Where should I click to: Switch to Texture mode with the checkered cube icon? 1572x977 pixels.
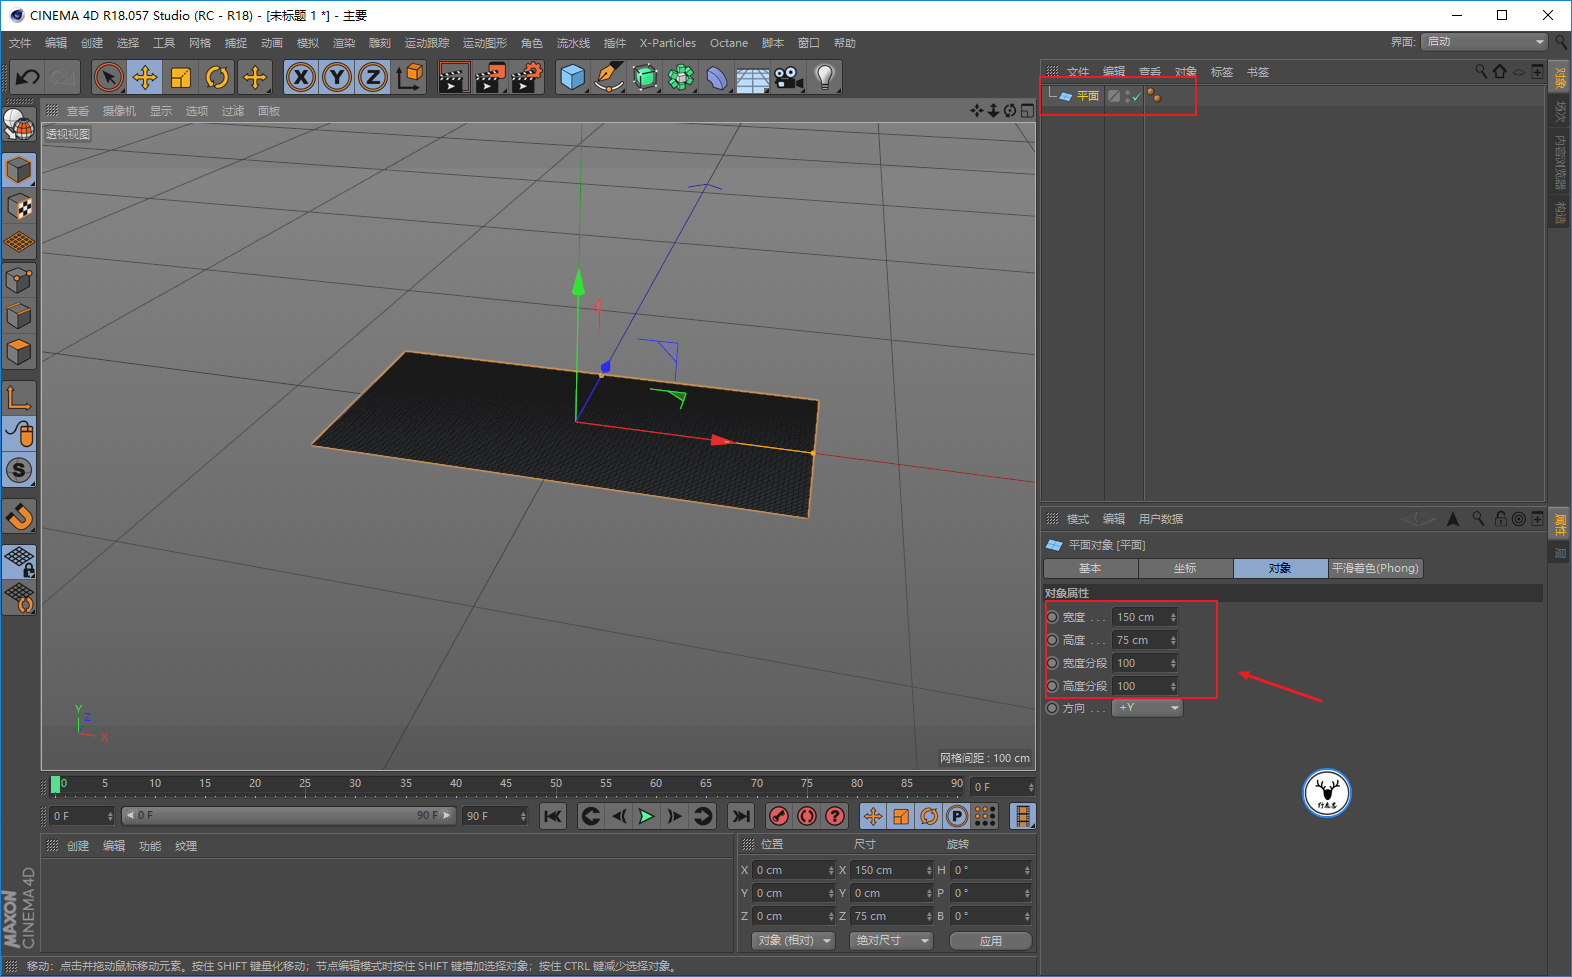[x=19, y=206]
